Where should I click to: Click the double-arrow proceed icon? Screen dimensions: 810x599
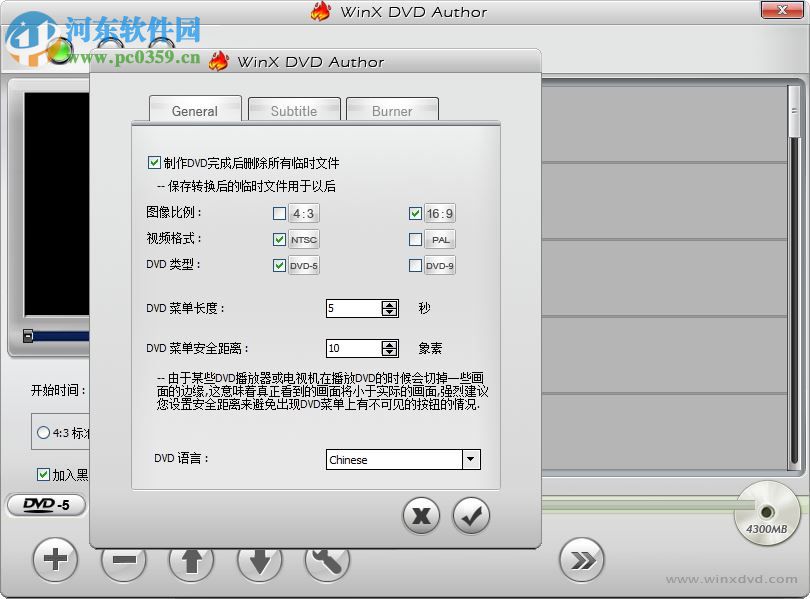coord(582,560)
